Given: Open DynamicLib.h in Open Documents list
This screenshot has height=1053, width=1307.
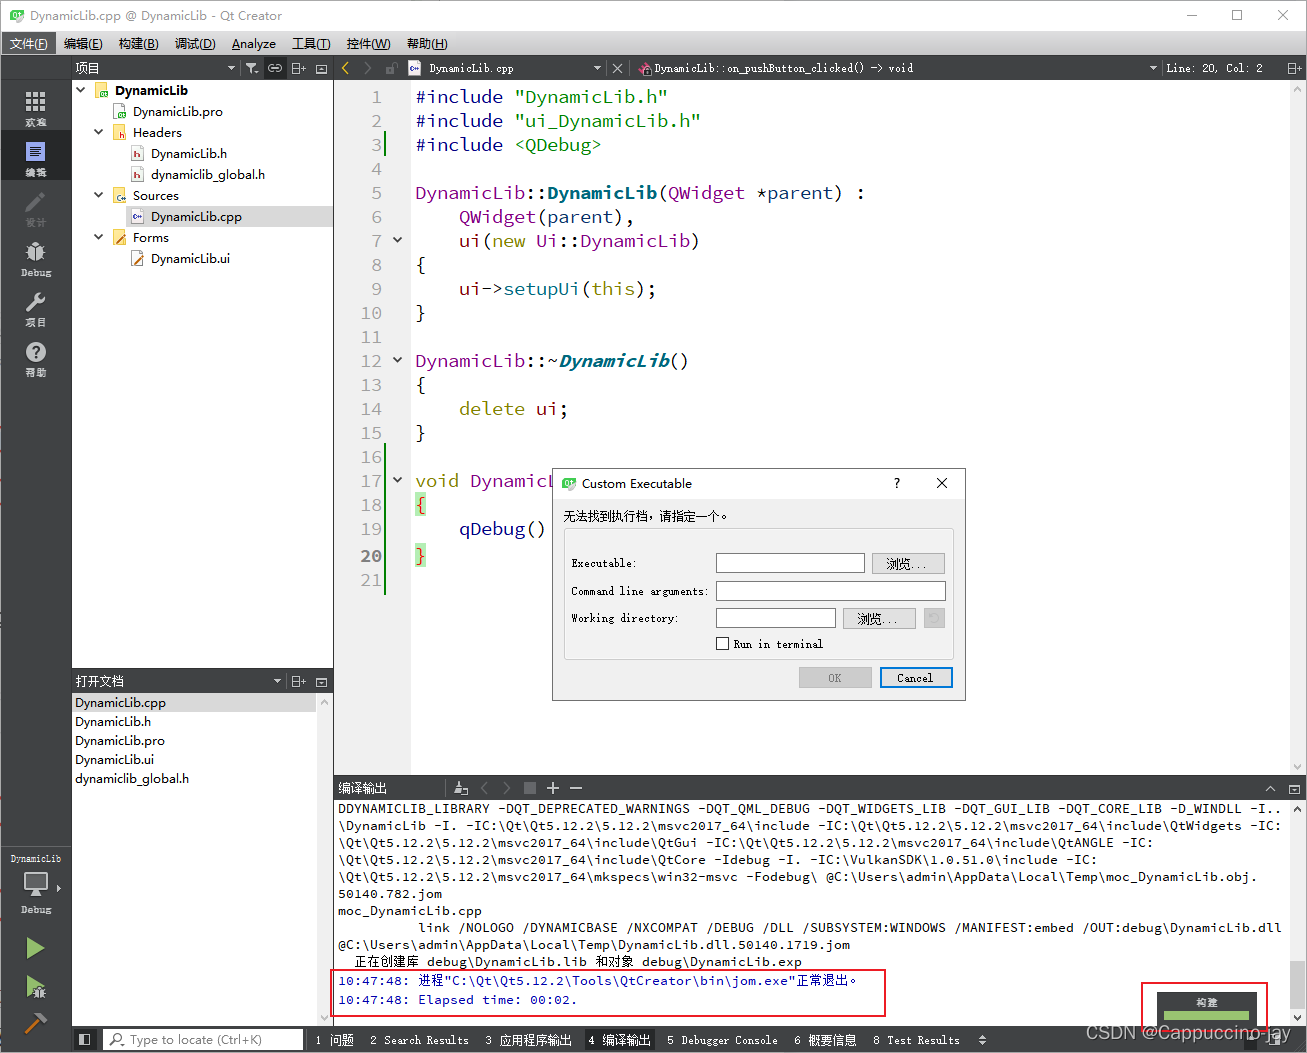Looking at the screenshot, I should (113, 722).
